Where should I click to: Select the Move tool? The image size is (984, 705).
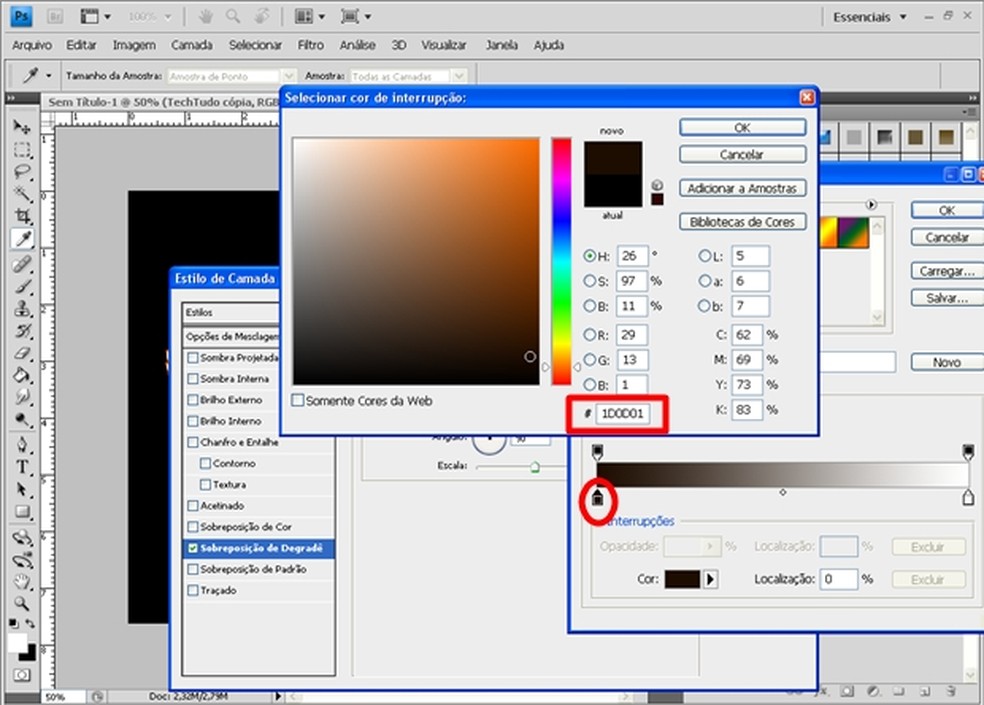(x=22, y=128)
